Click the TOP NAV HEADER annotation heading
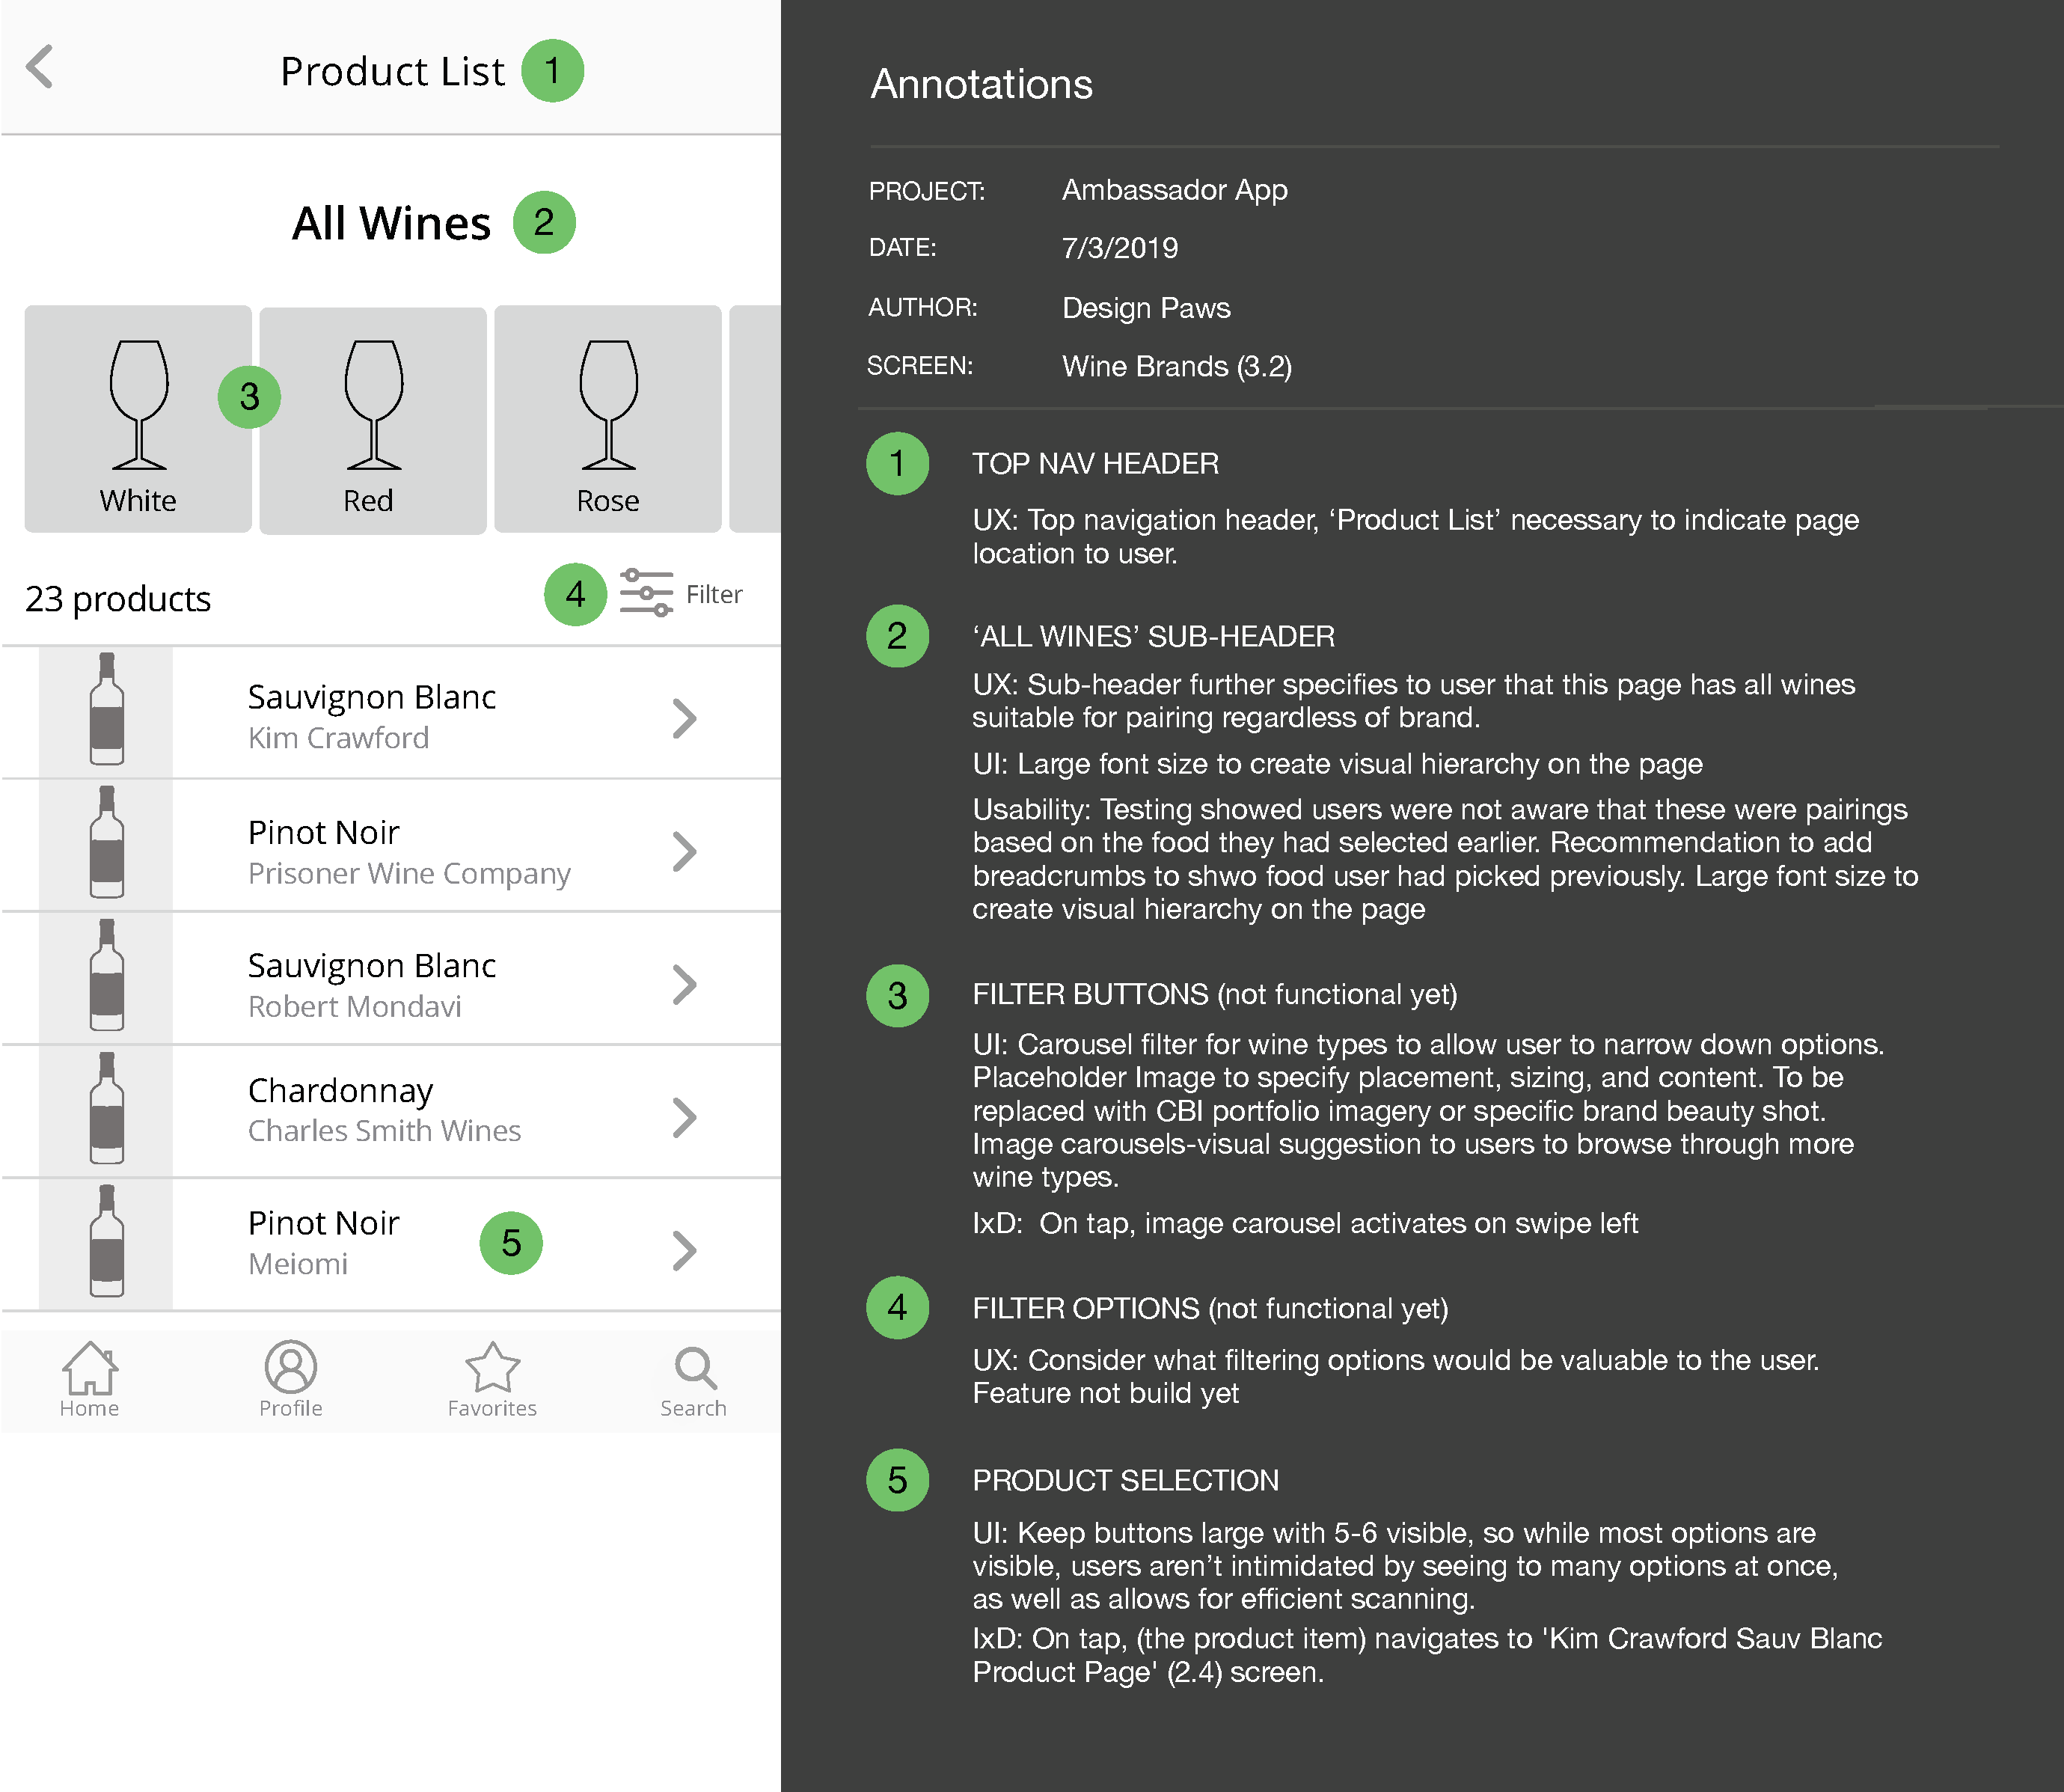Image resolution: width=2064 pixels, height=1792 pixels. (1095, 464)
